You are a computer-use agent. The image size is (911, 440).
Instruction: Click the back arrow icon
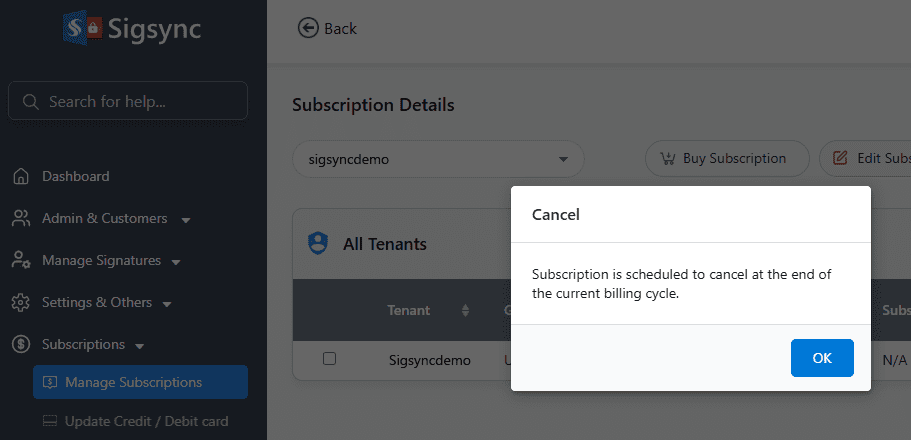(x=308, y=28)
